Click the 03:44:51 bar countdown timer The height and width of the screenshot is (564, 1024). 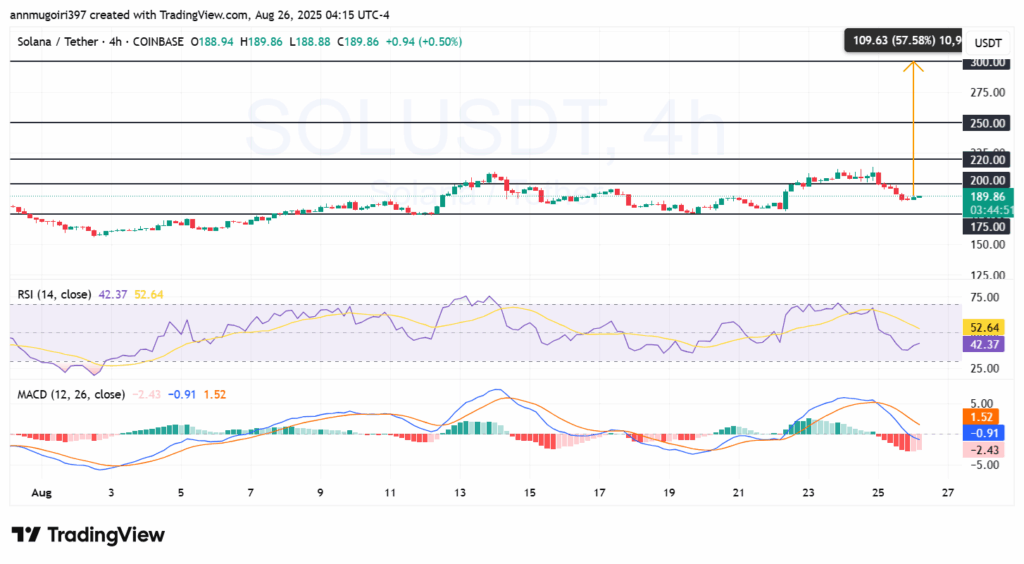tap(991, 210)
